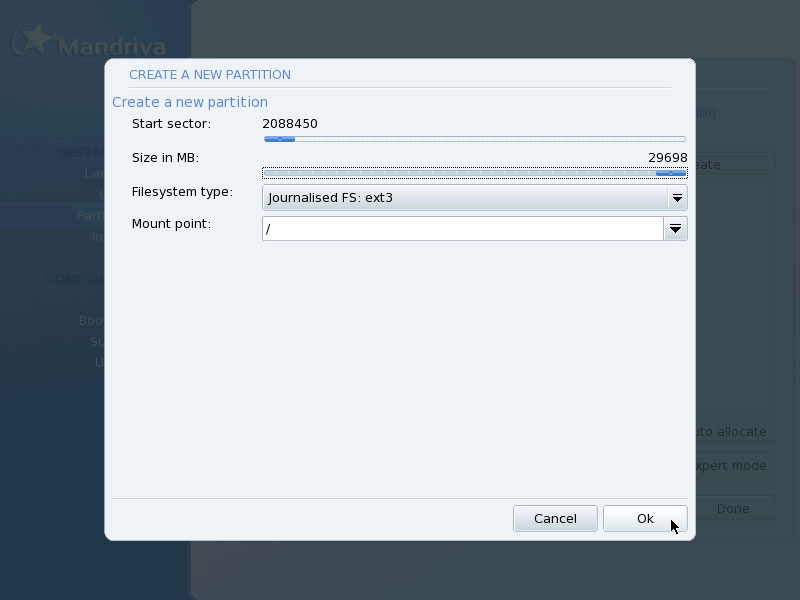The image size is (800, 600).
Task: Click the partially hidden Auto allocate button
Action: [x=733, y=432]
